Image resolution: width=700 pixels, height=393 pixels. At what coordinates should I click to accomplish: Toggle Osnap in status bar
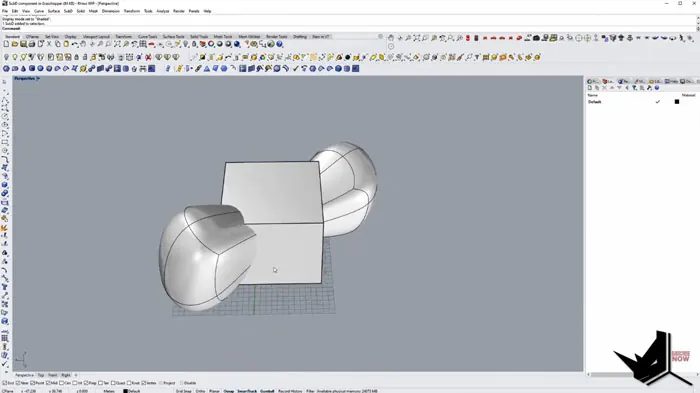click(229, 391)
